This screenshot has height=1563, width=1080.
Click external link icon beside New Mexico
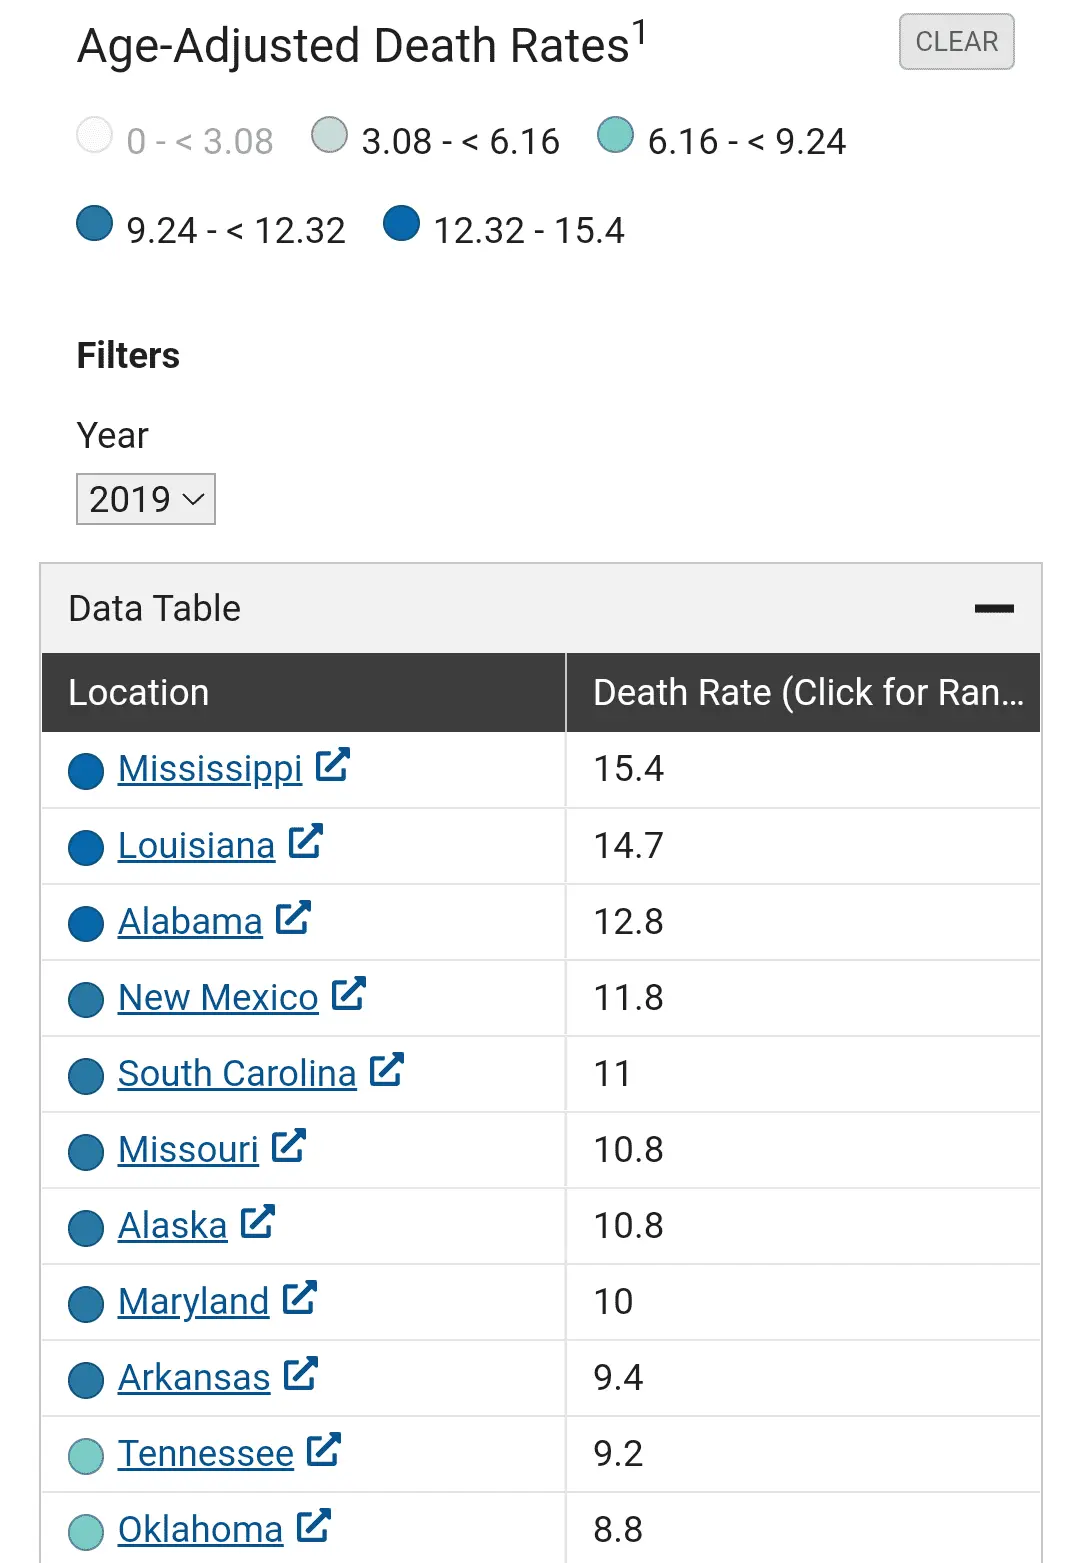coord(348,994)
